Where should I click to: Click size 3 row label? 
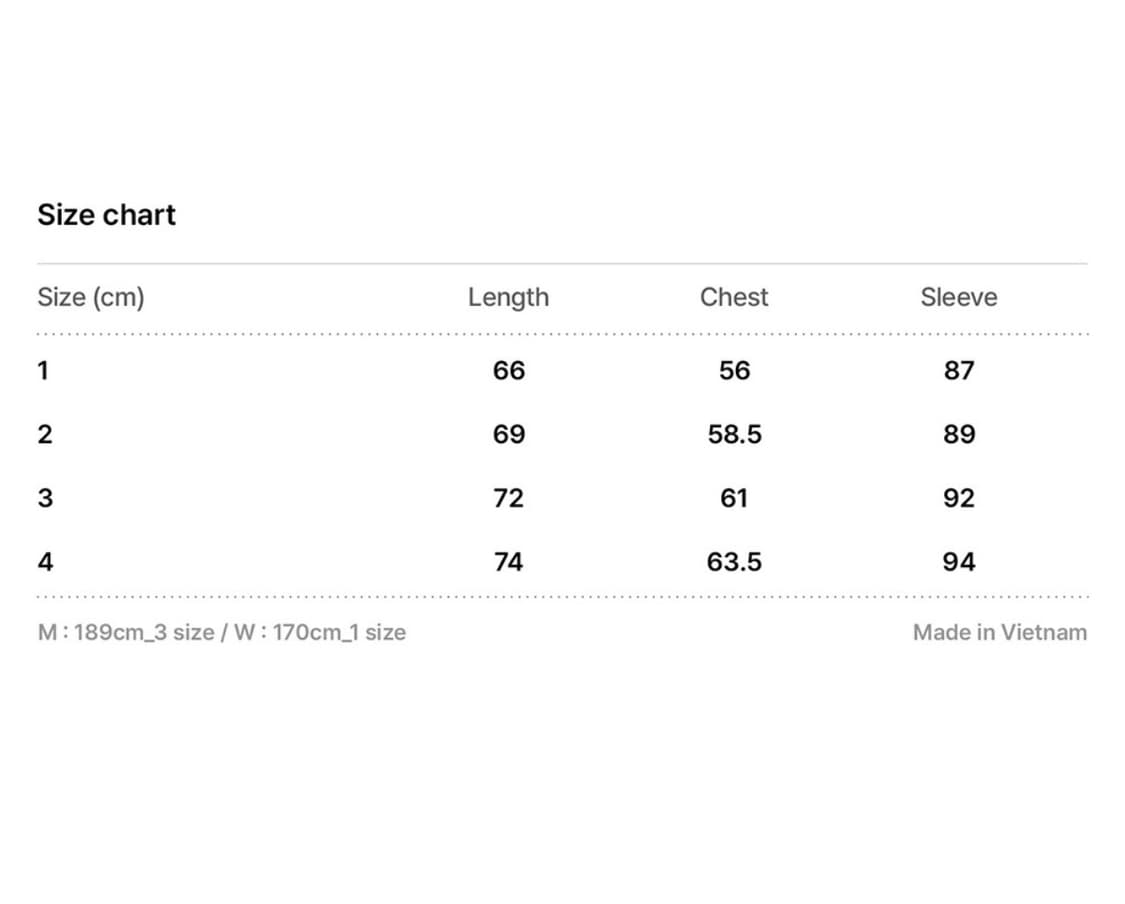(x=44, y=498)
